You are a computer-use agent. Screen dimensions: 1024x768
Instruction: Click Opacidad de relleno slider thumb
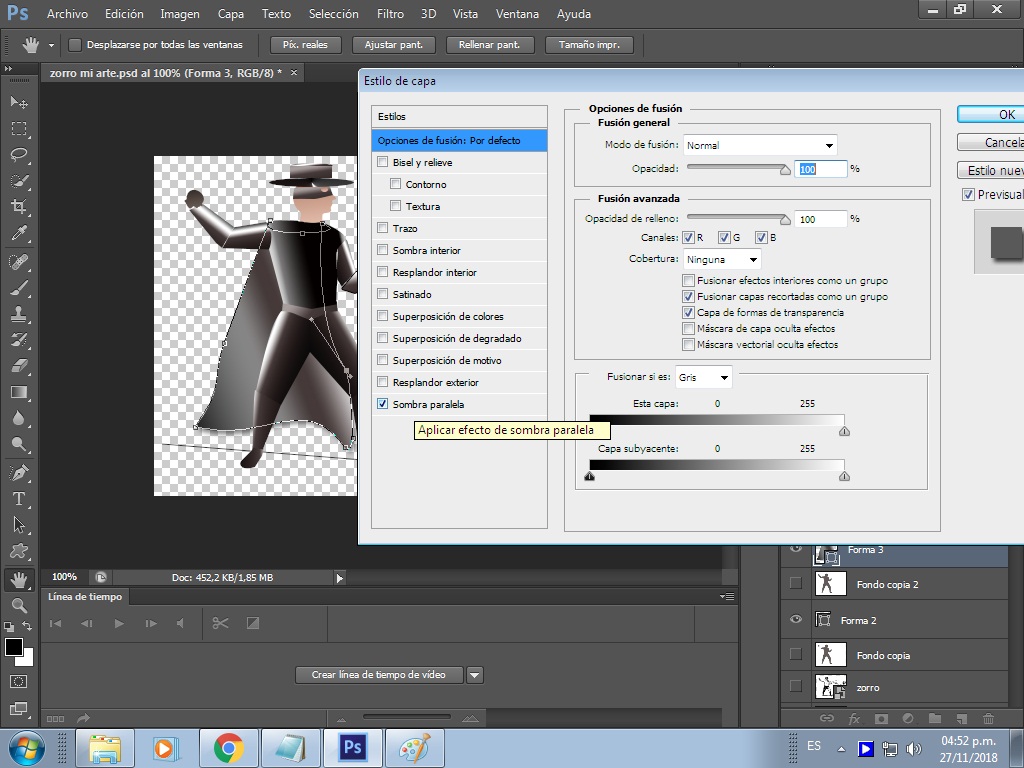pos(785,219)
